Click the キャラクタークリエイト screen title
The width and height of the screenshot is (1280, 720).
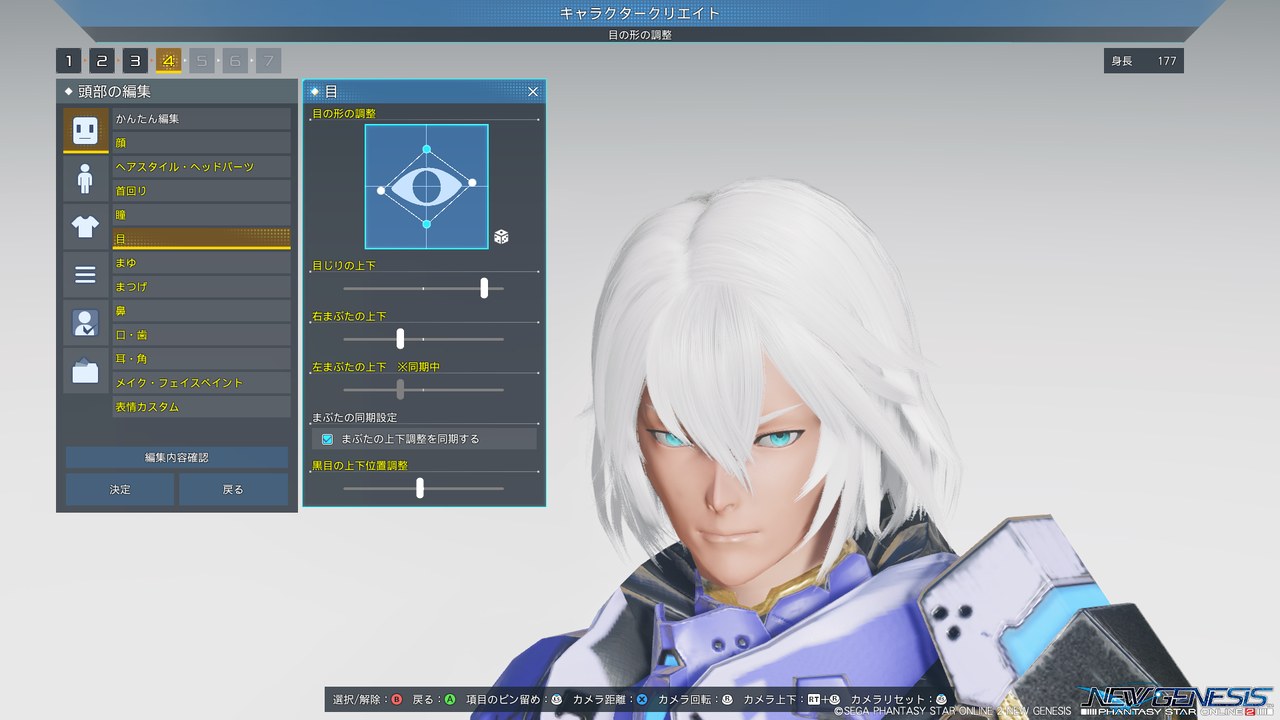tap(640, 13)
